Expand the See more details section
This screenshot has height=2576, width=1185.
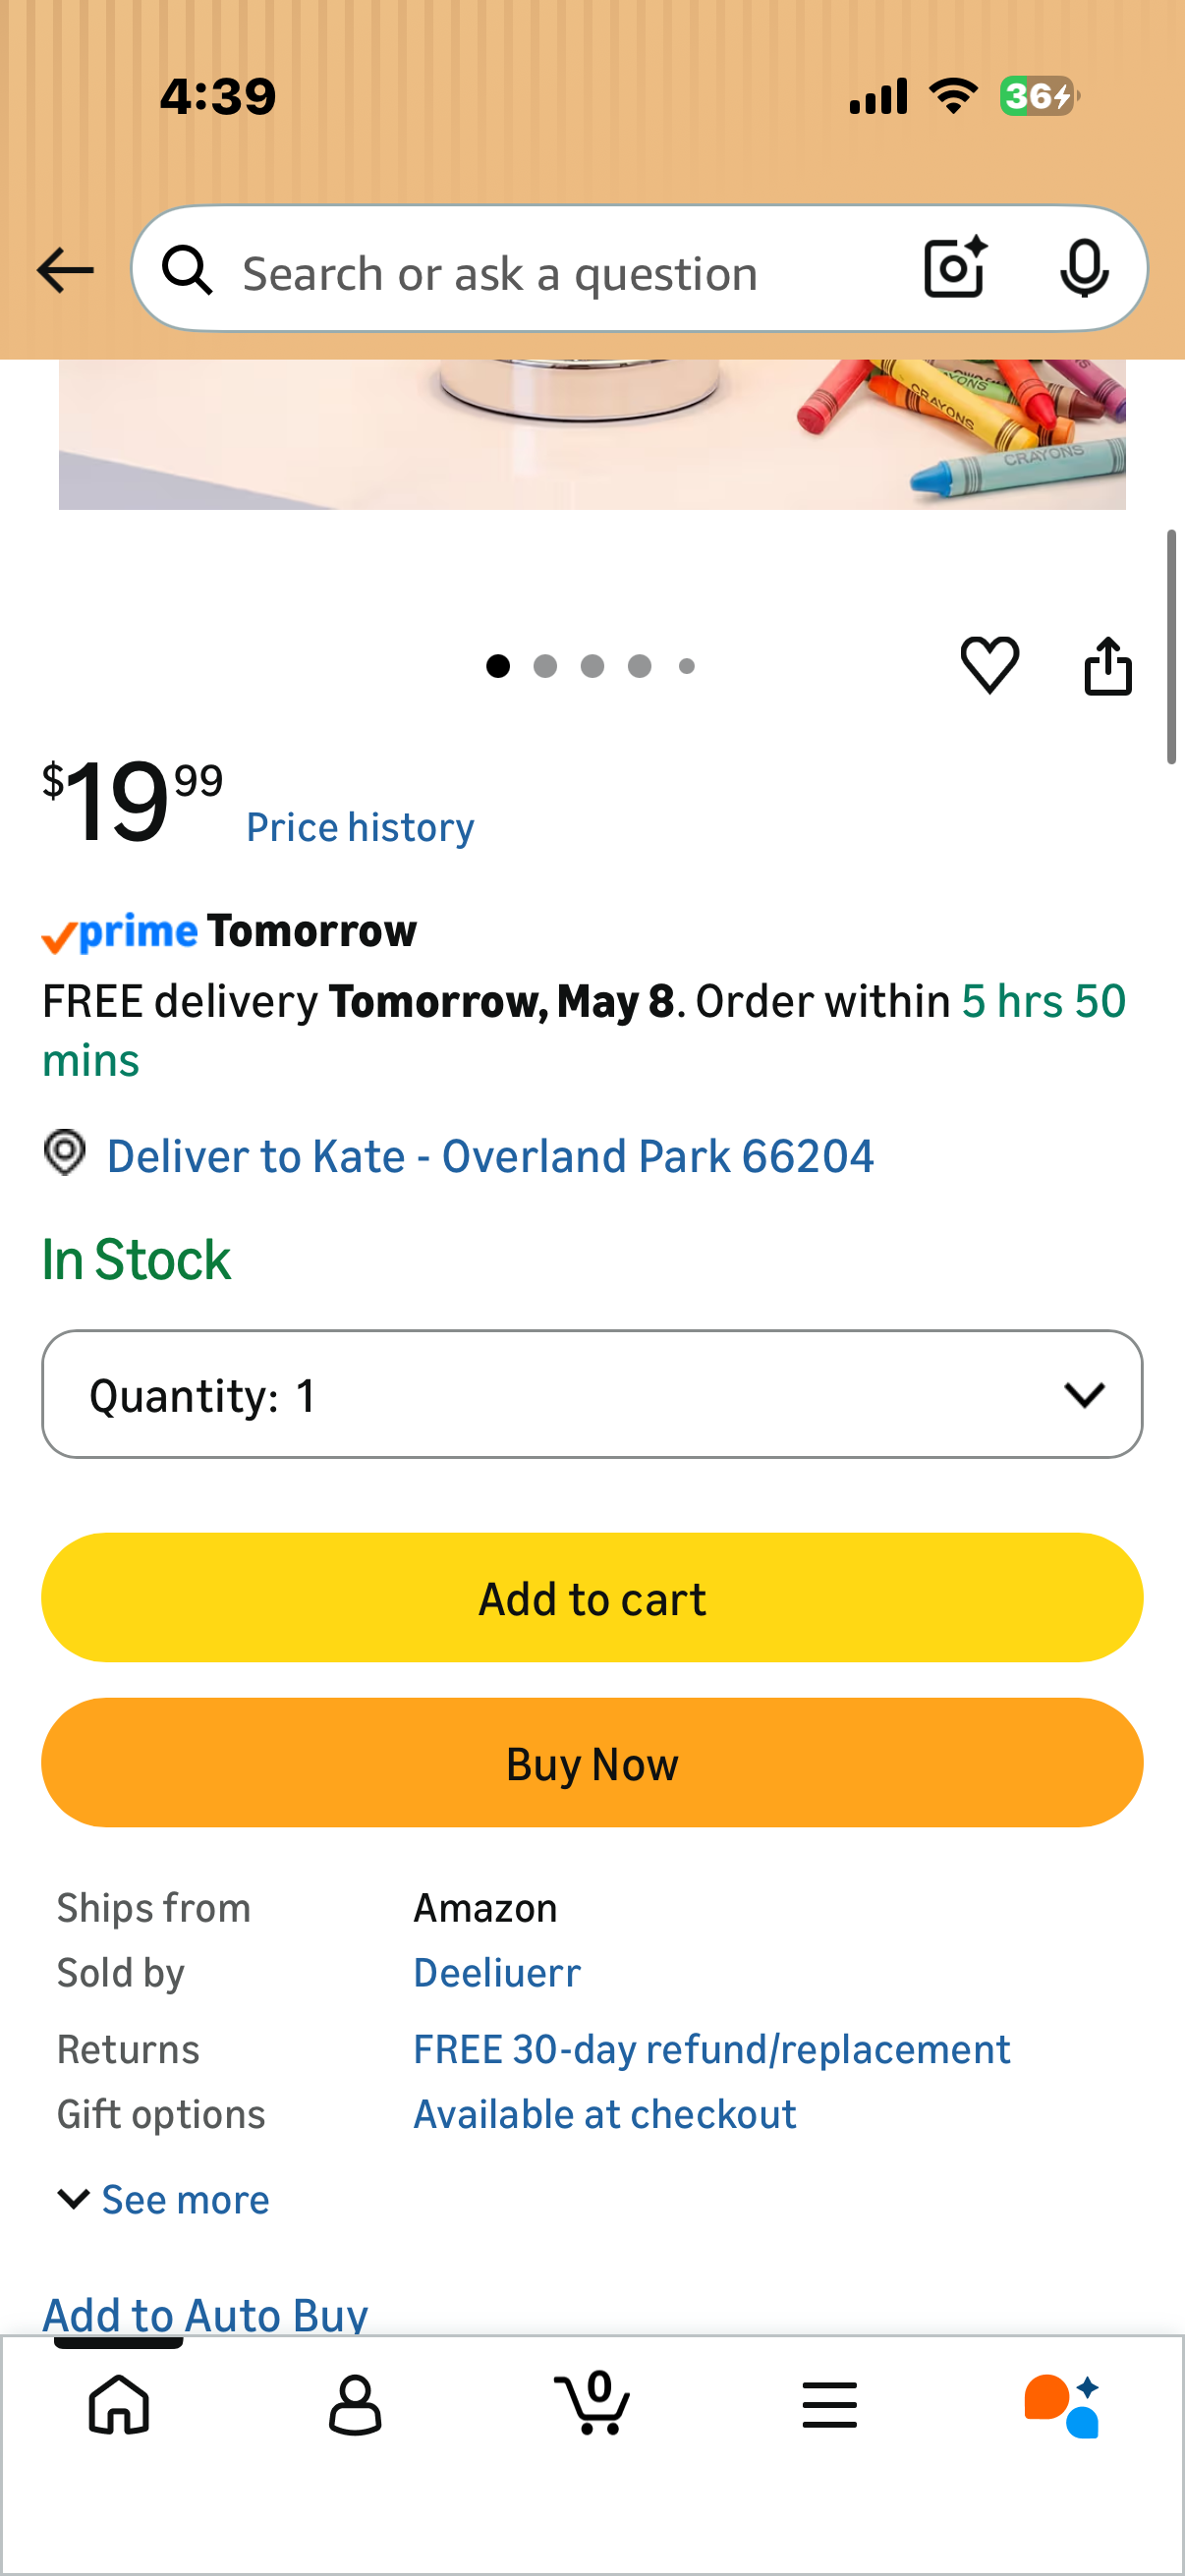[x=164, y=2199]
